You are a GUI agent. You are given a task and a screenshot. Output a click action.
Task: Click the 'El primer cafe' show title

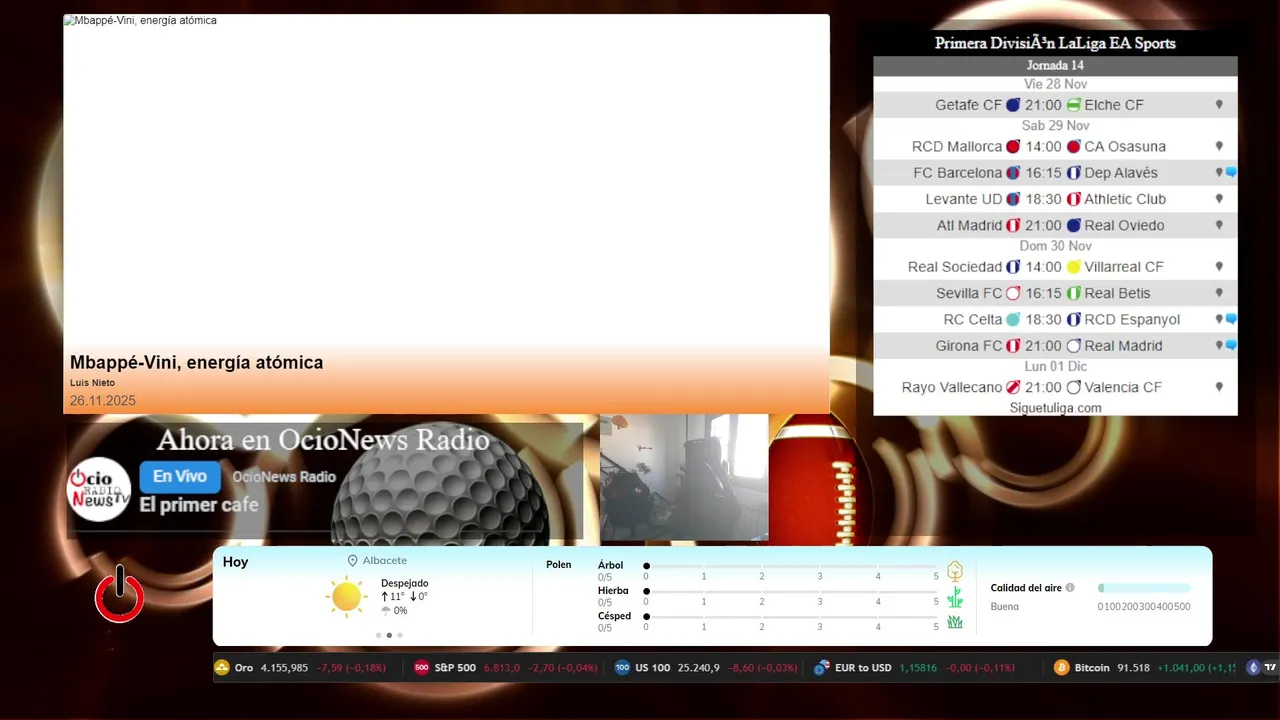[199, 505]
